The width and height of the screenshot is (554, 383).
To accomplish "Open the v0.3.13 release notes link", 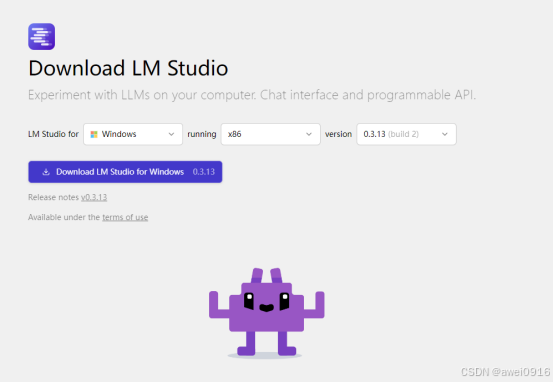I will [x=94, y=197].
